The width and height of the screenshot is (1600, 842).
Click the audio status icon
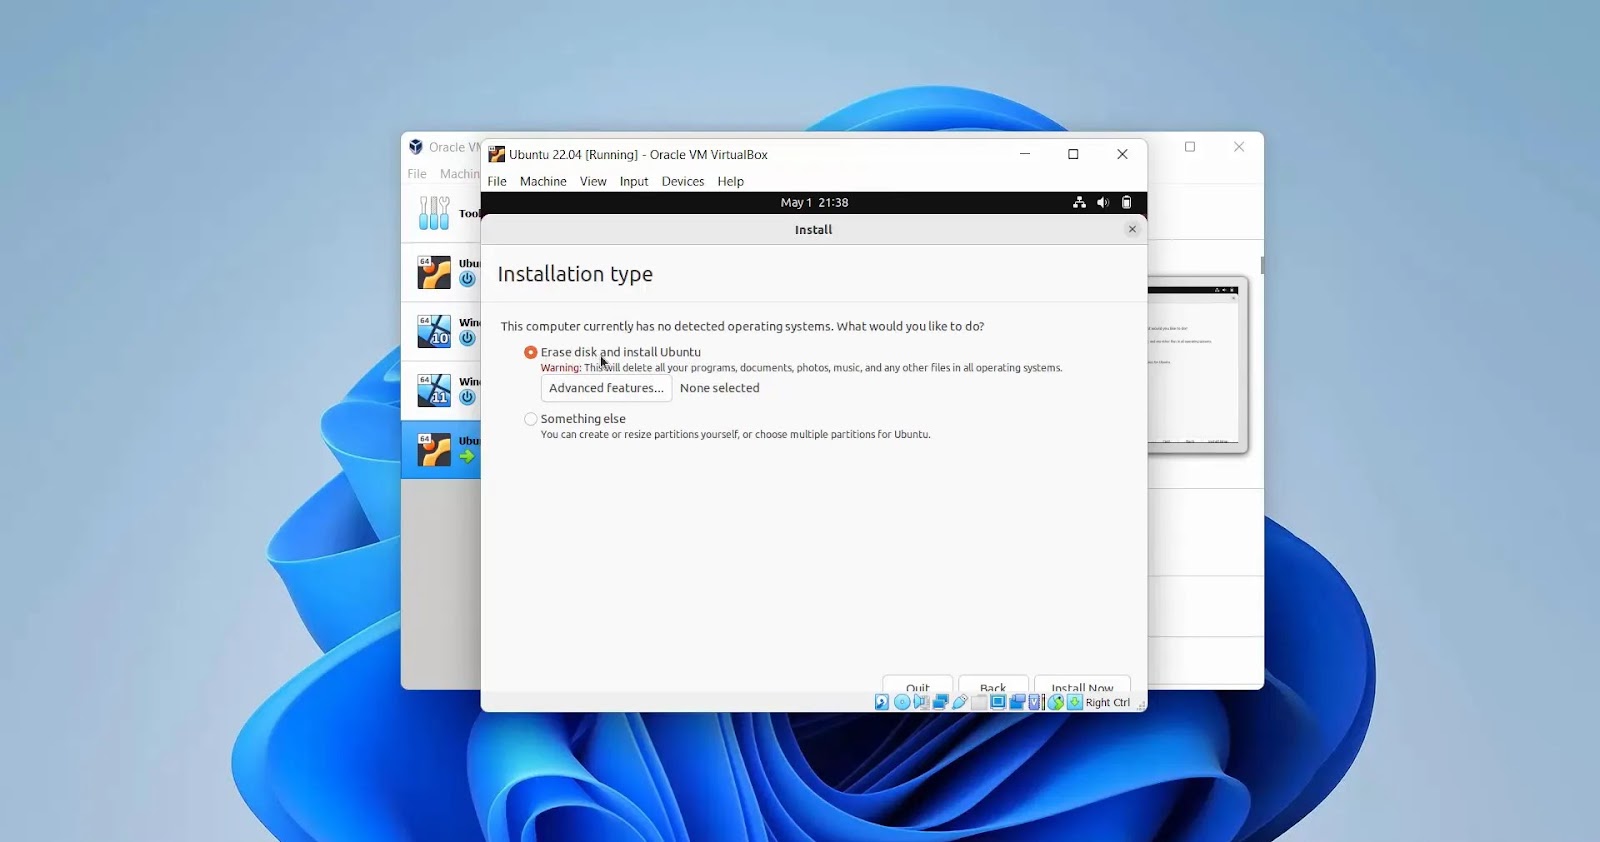coord(922,702)
